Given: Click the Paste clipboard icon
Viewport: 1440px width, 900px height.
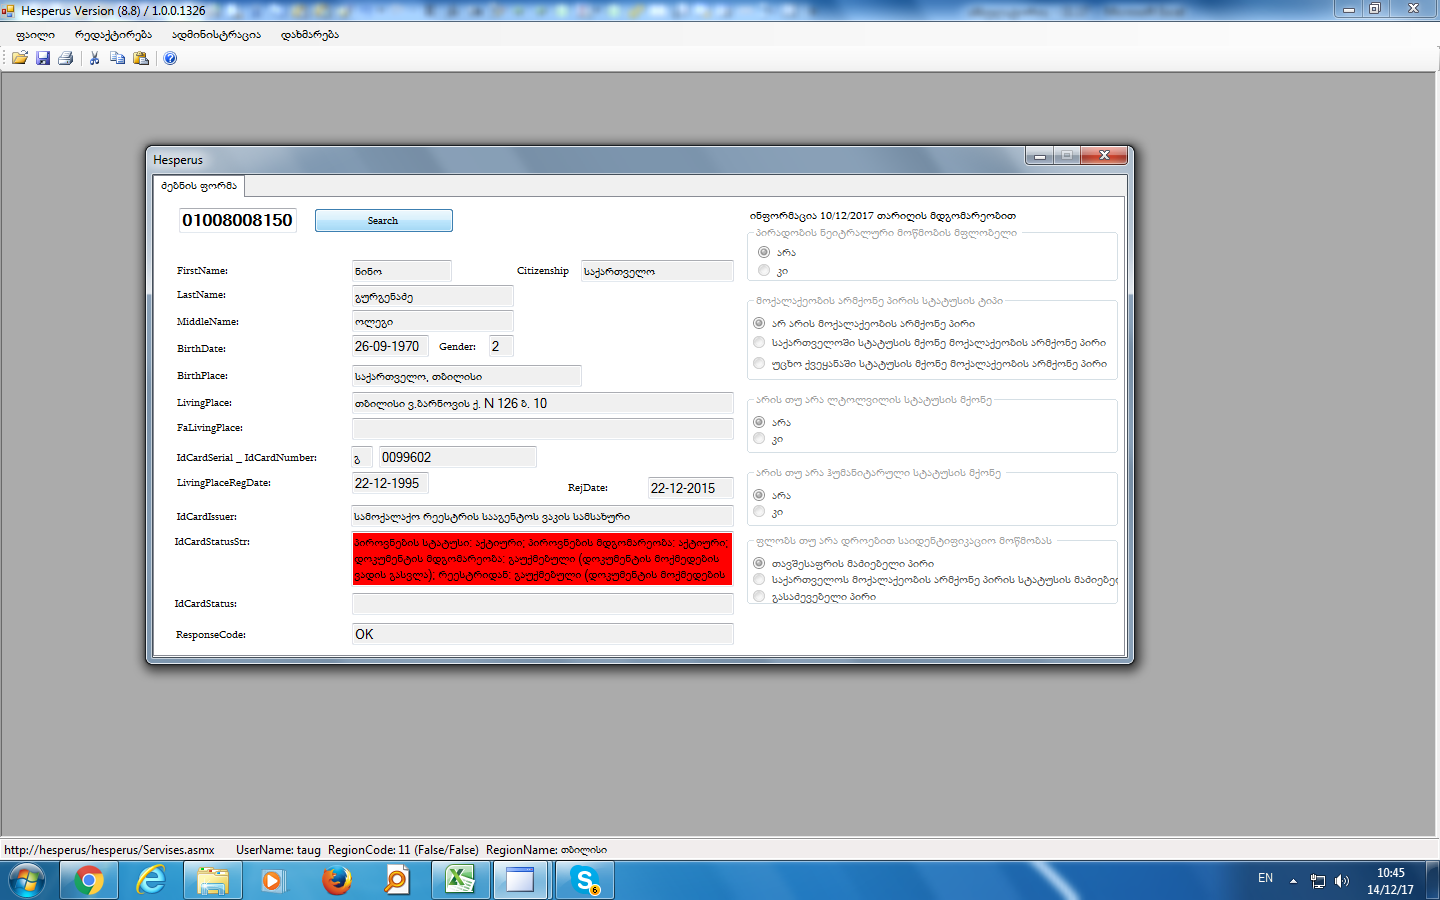Looking at the screenshot, I should [x=141, y=58].
